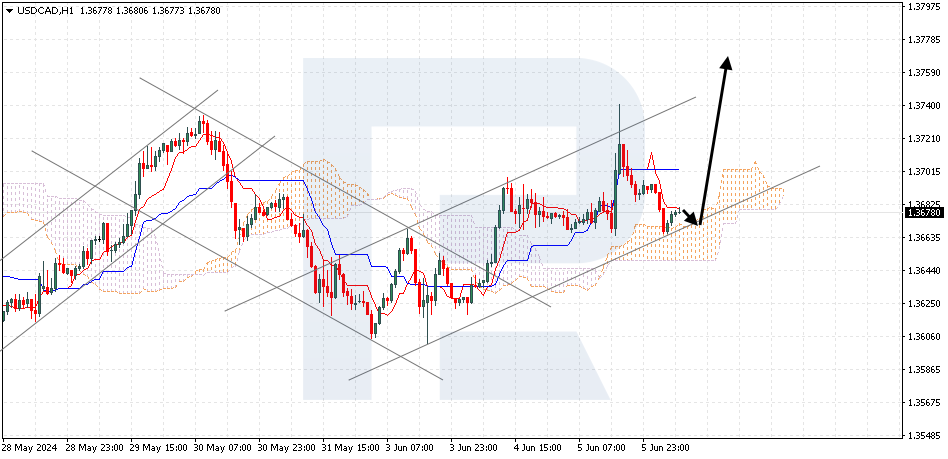Click the 3 Jun 07:00 time label
The width and height of the screenshot is (948, 459).
click(x=411, y=448)
